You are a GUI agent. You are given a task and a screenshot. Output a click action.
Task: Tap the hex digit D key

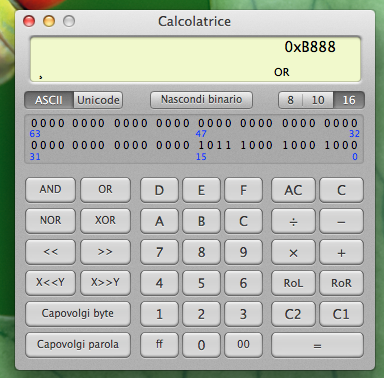159,190
